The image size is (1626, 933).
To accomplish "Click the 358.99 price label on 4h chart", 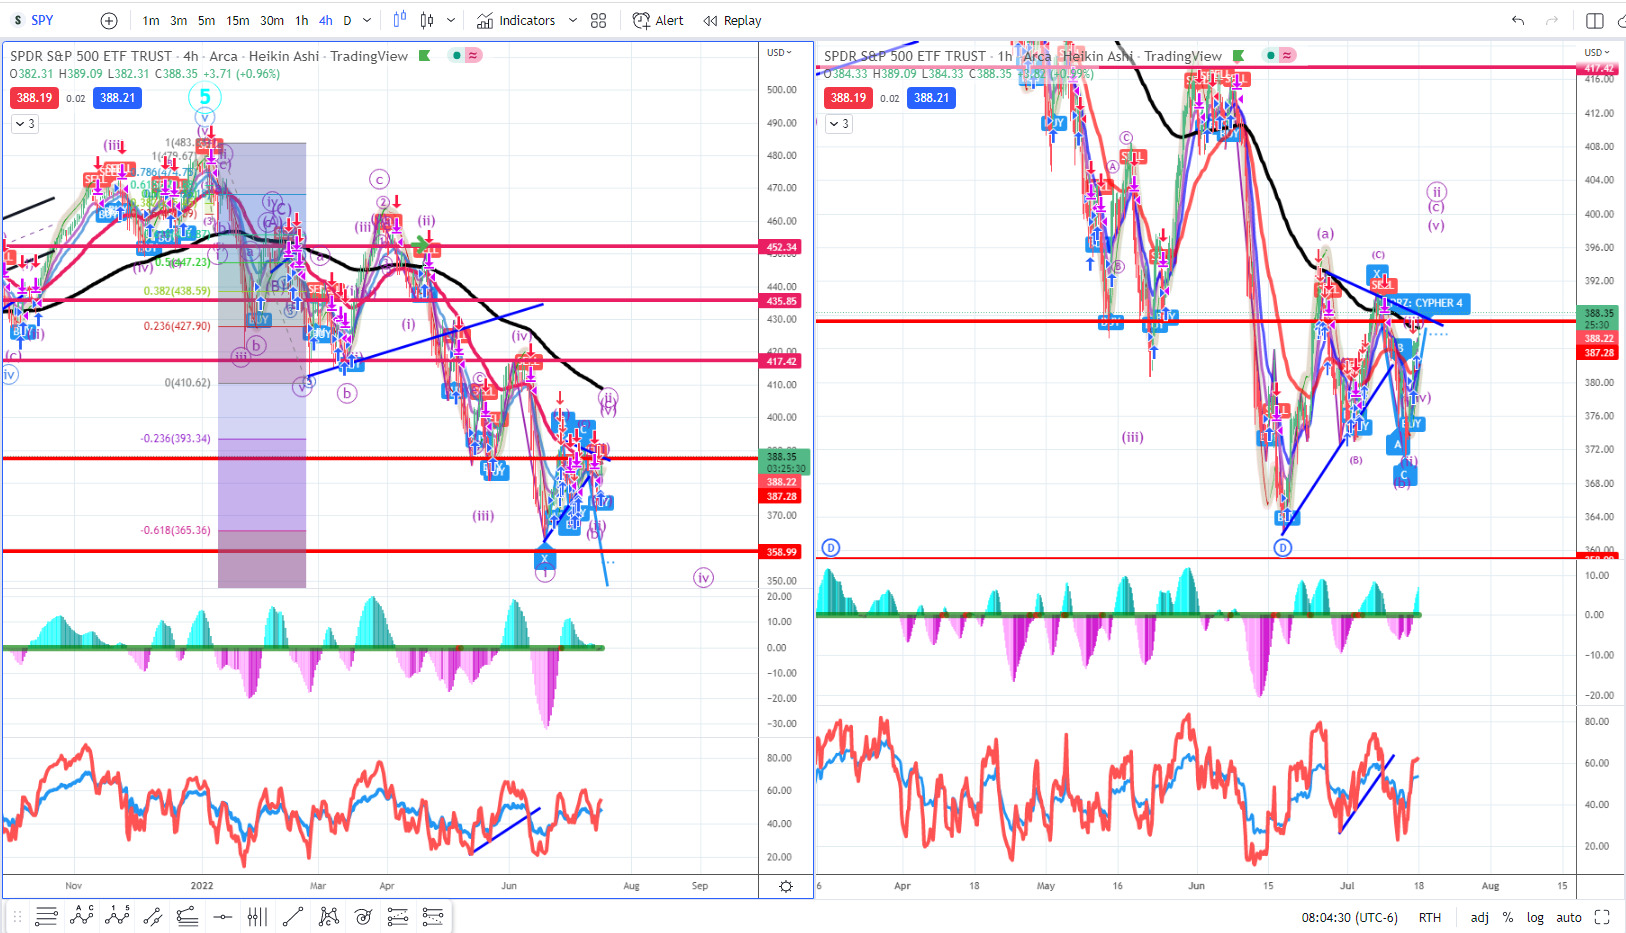I will pos(782,552).
